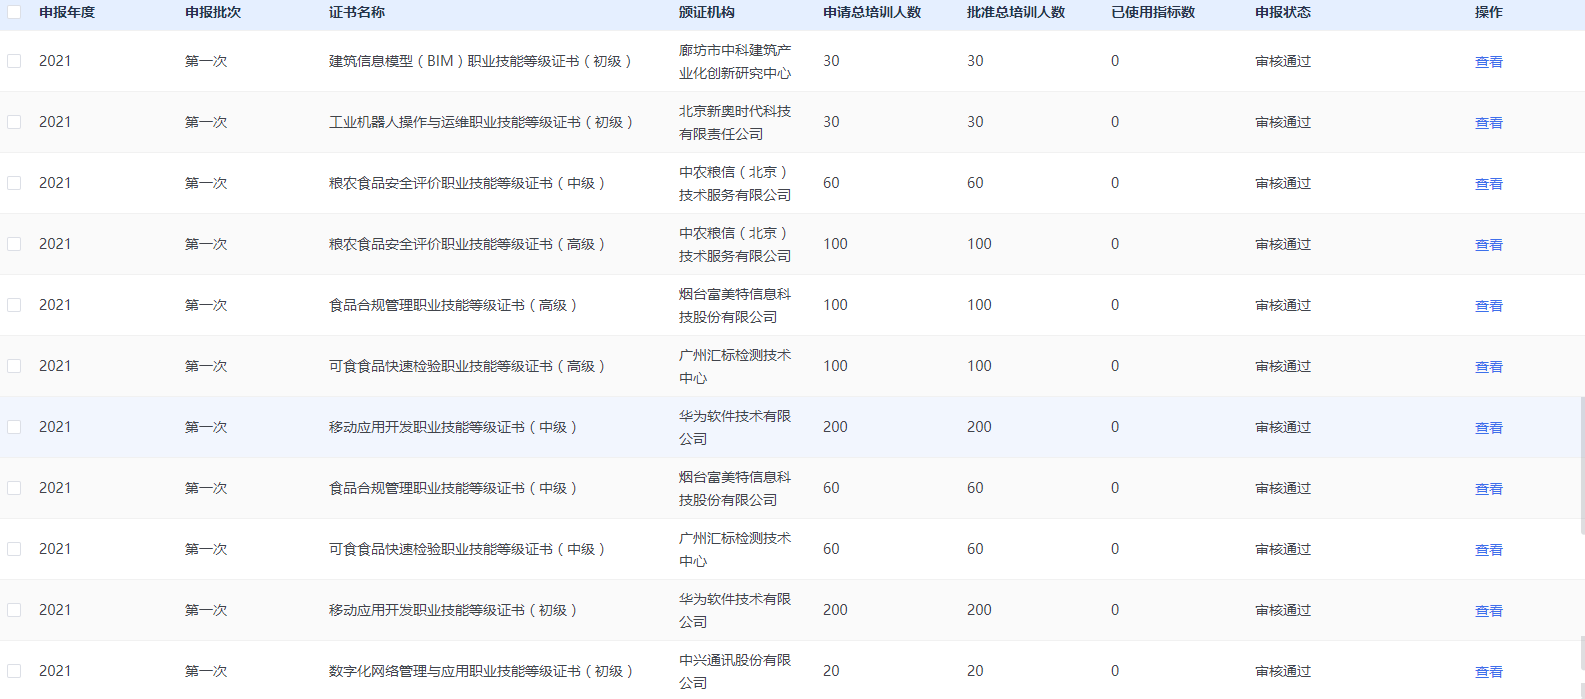Select the 食品合规管理(高级) row checkbox
Viewport: 1585px width, 699px height.
pyautogui.click(x=14, y=305)
